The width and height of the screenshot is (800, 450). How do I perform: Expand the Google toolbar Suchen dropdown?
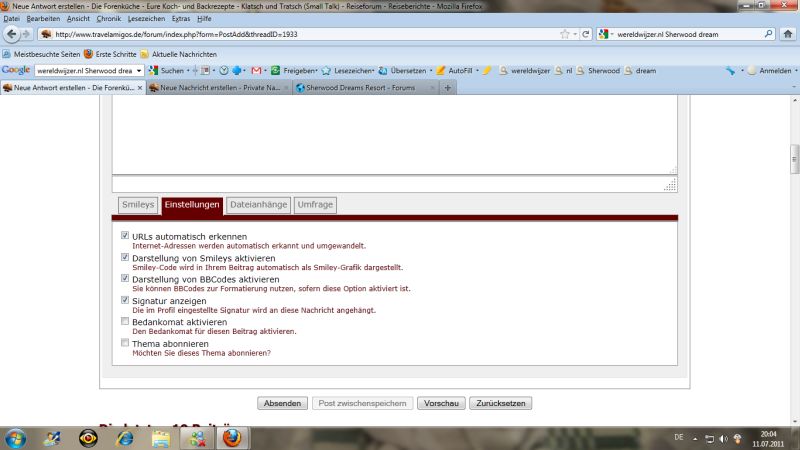coord(184,71)
